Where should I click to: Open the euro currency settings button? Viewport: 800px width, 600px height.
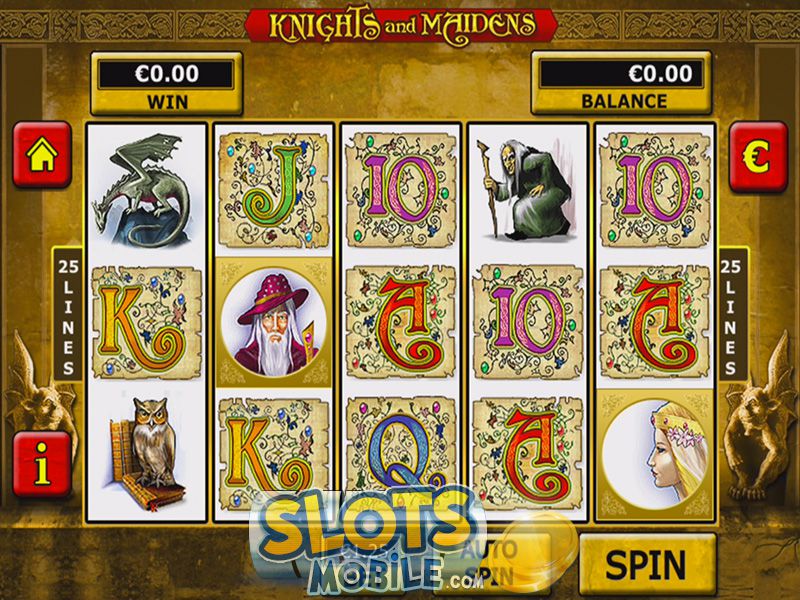pos(758,157)
